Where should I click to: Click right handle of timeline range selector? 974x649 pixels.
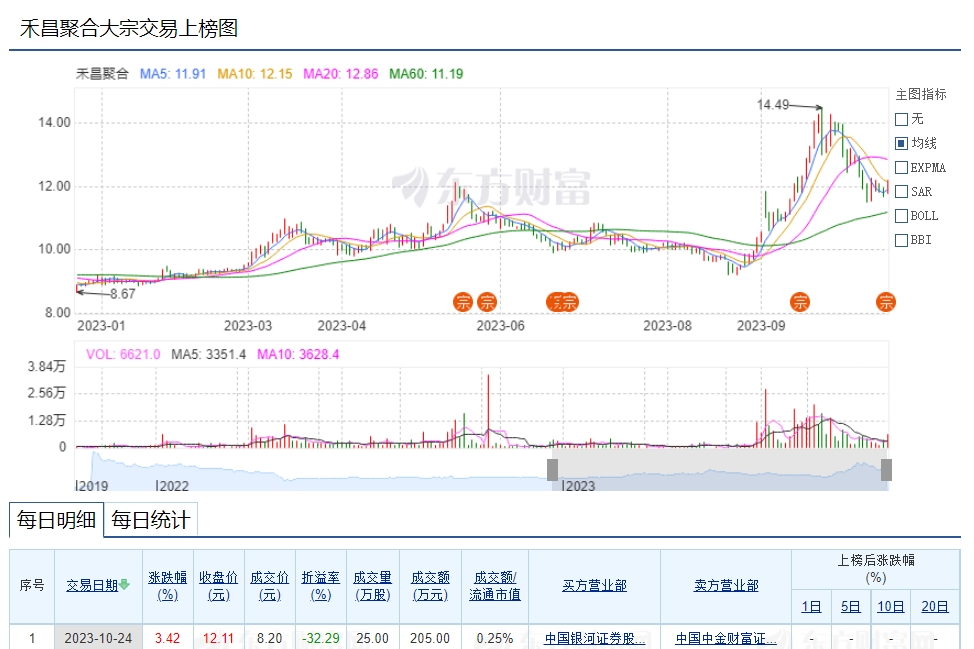click(x=886, y=470)
